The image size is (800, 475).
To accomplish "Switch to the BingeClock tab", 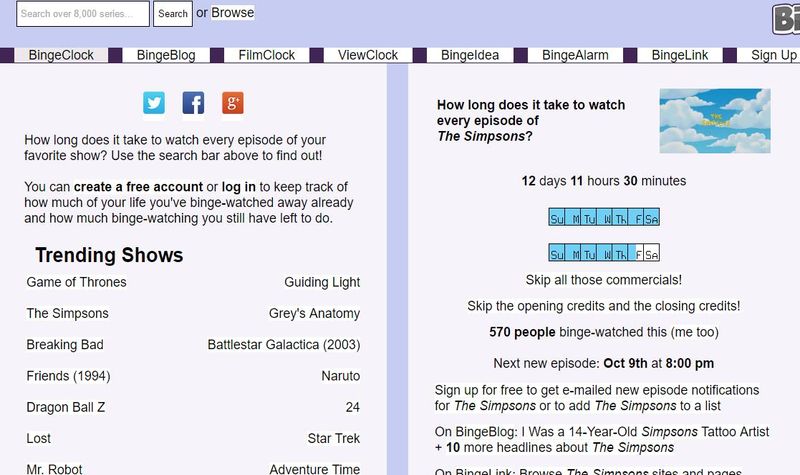I will pos(61,55).
